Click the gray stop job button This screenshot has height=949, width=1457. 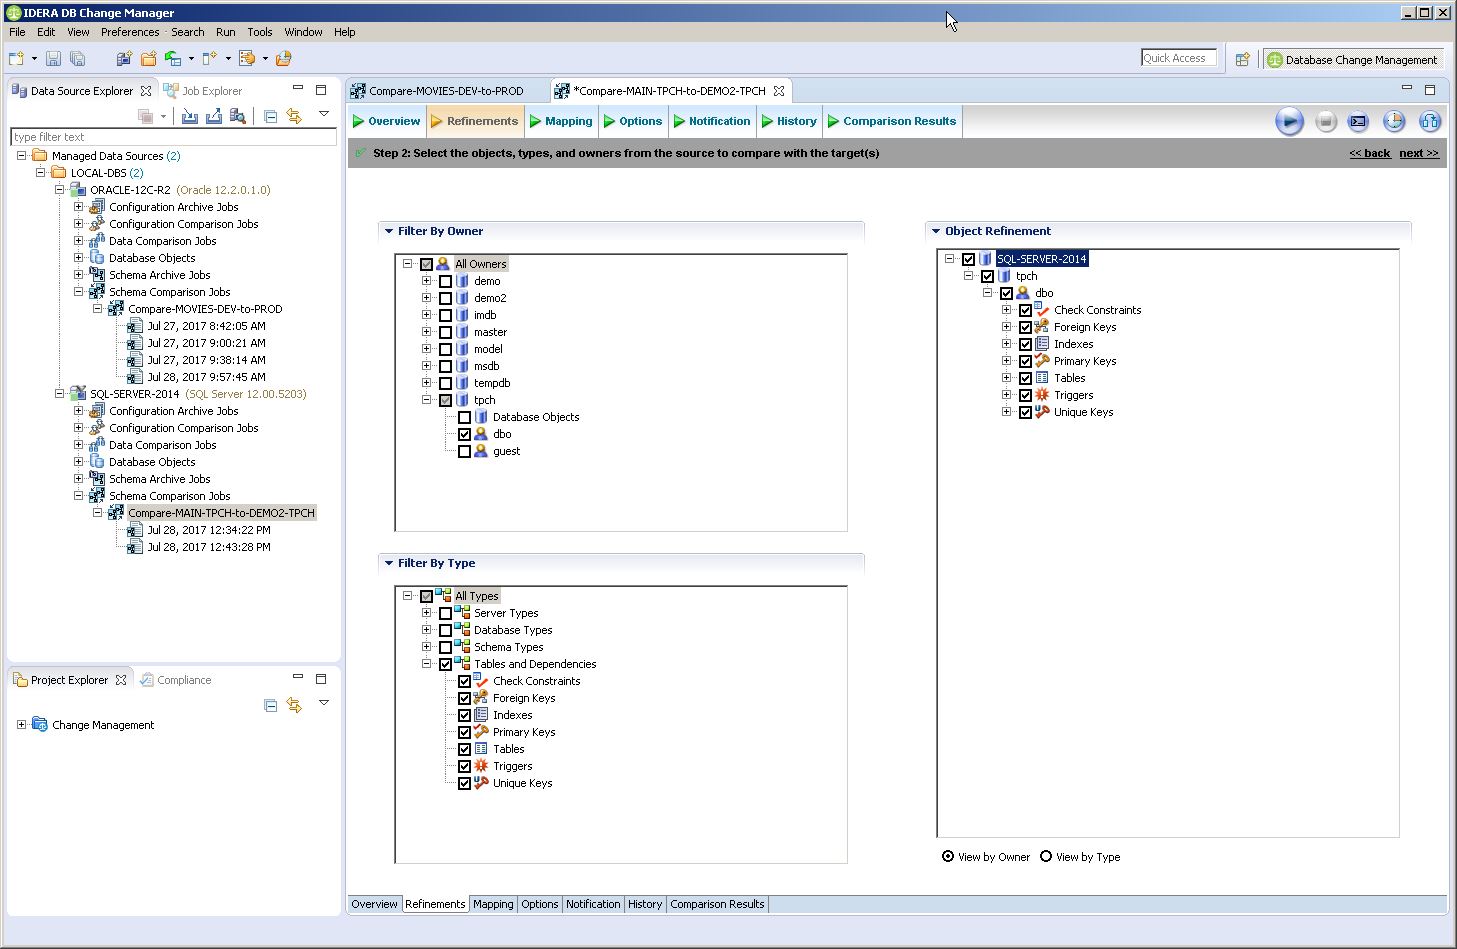tap(1326, 122)
